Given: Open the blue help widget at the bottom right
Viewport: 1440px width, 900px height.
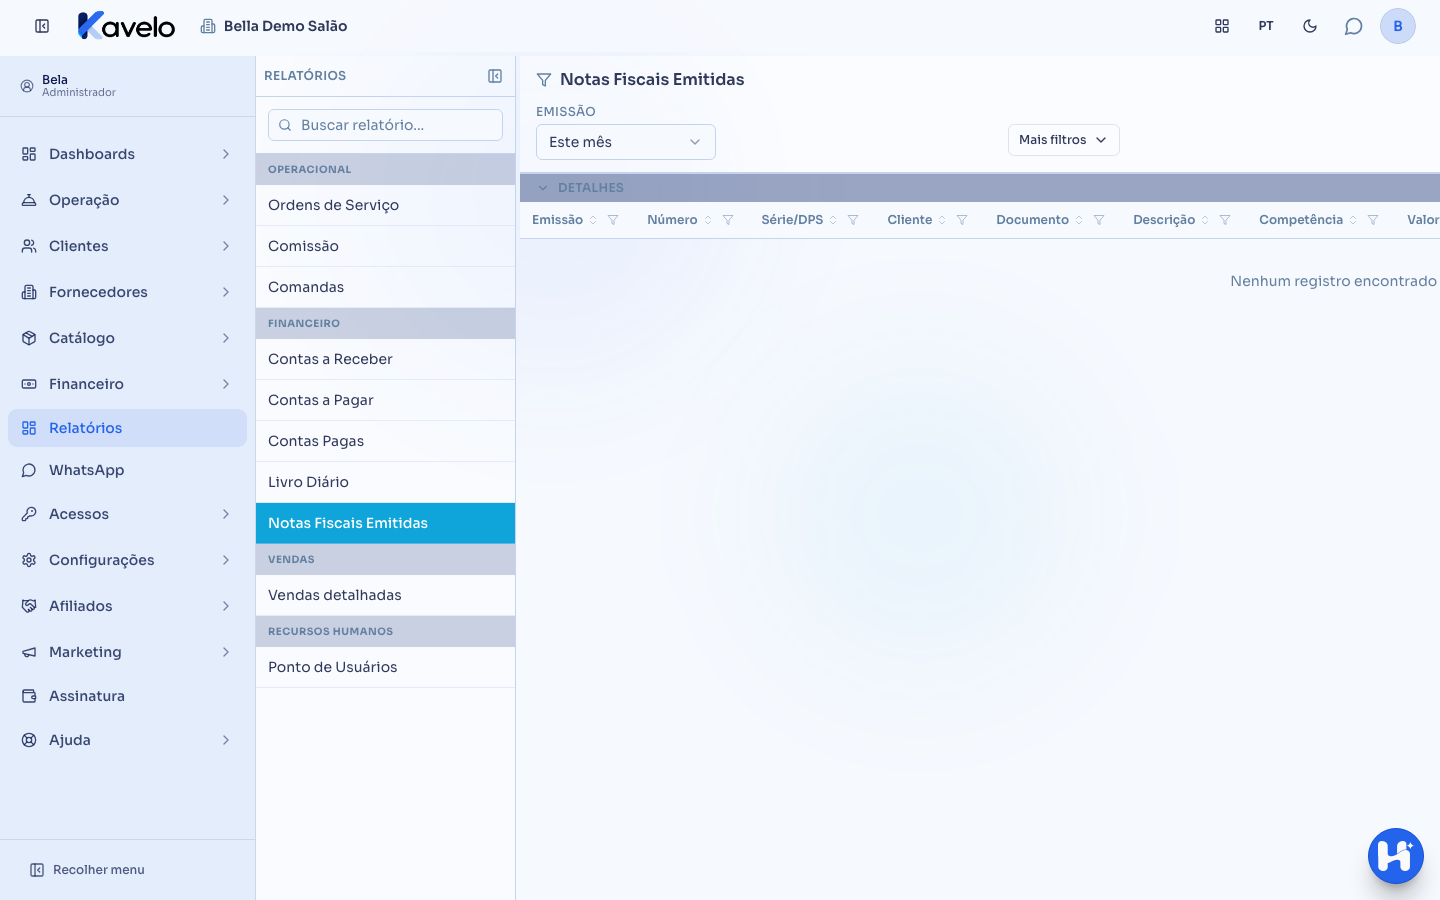Looking at the screenshot, I should tap(1396, 856).
